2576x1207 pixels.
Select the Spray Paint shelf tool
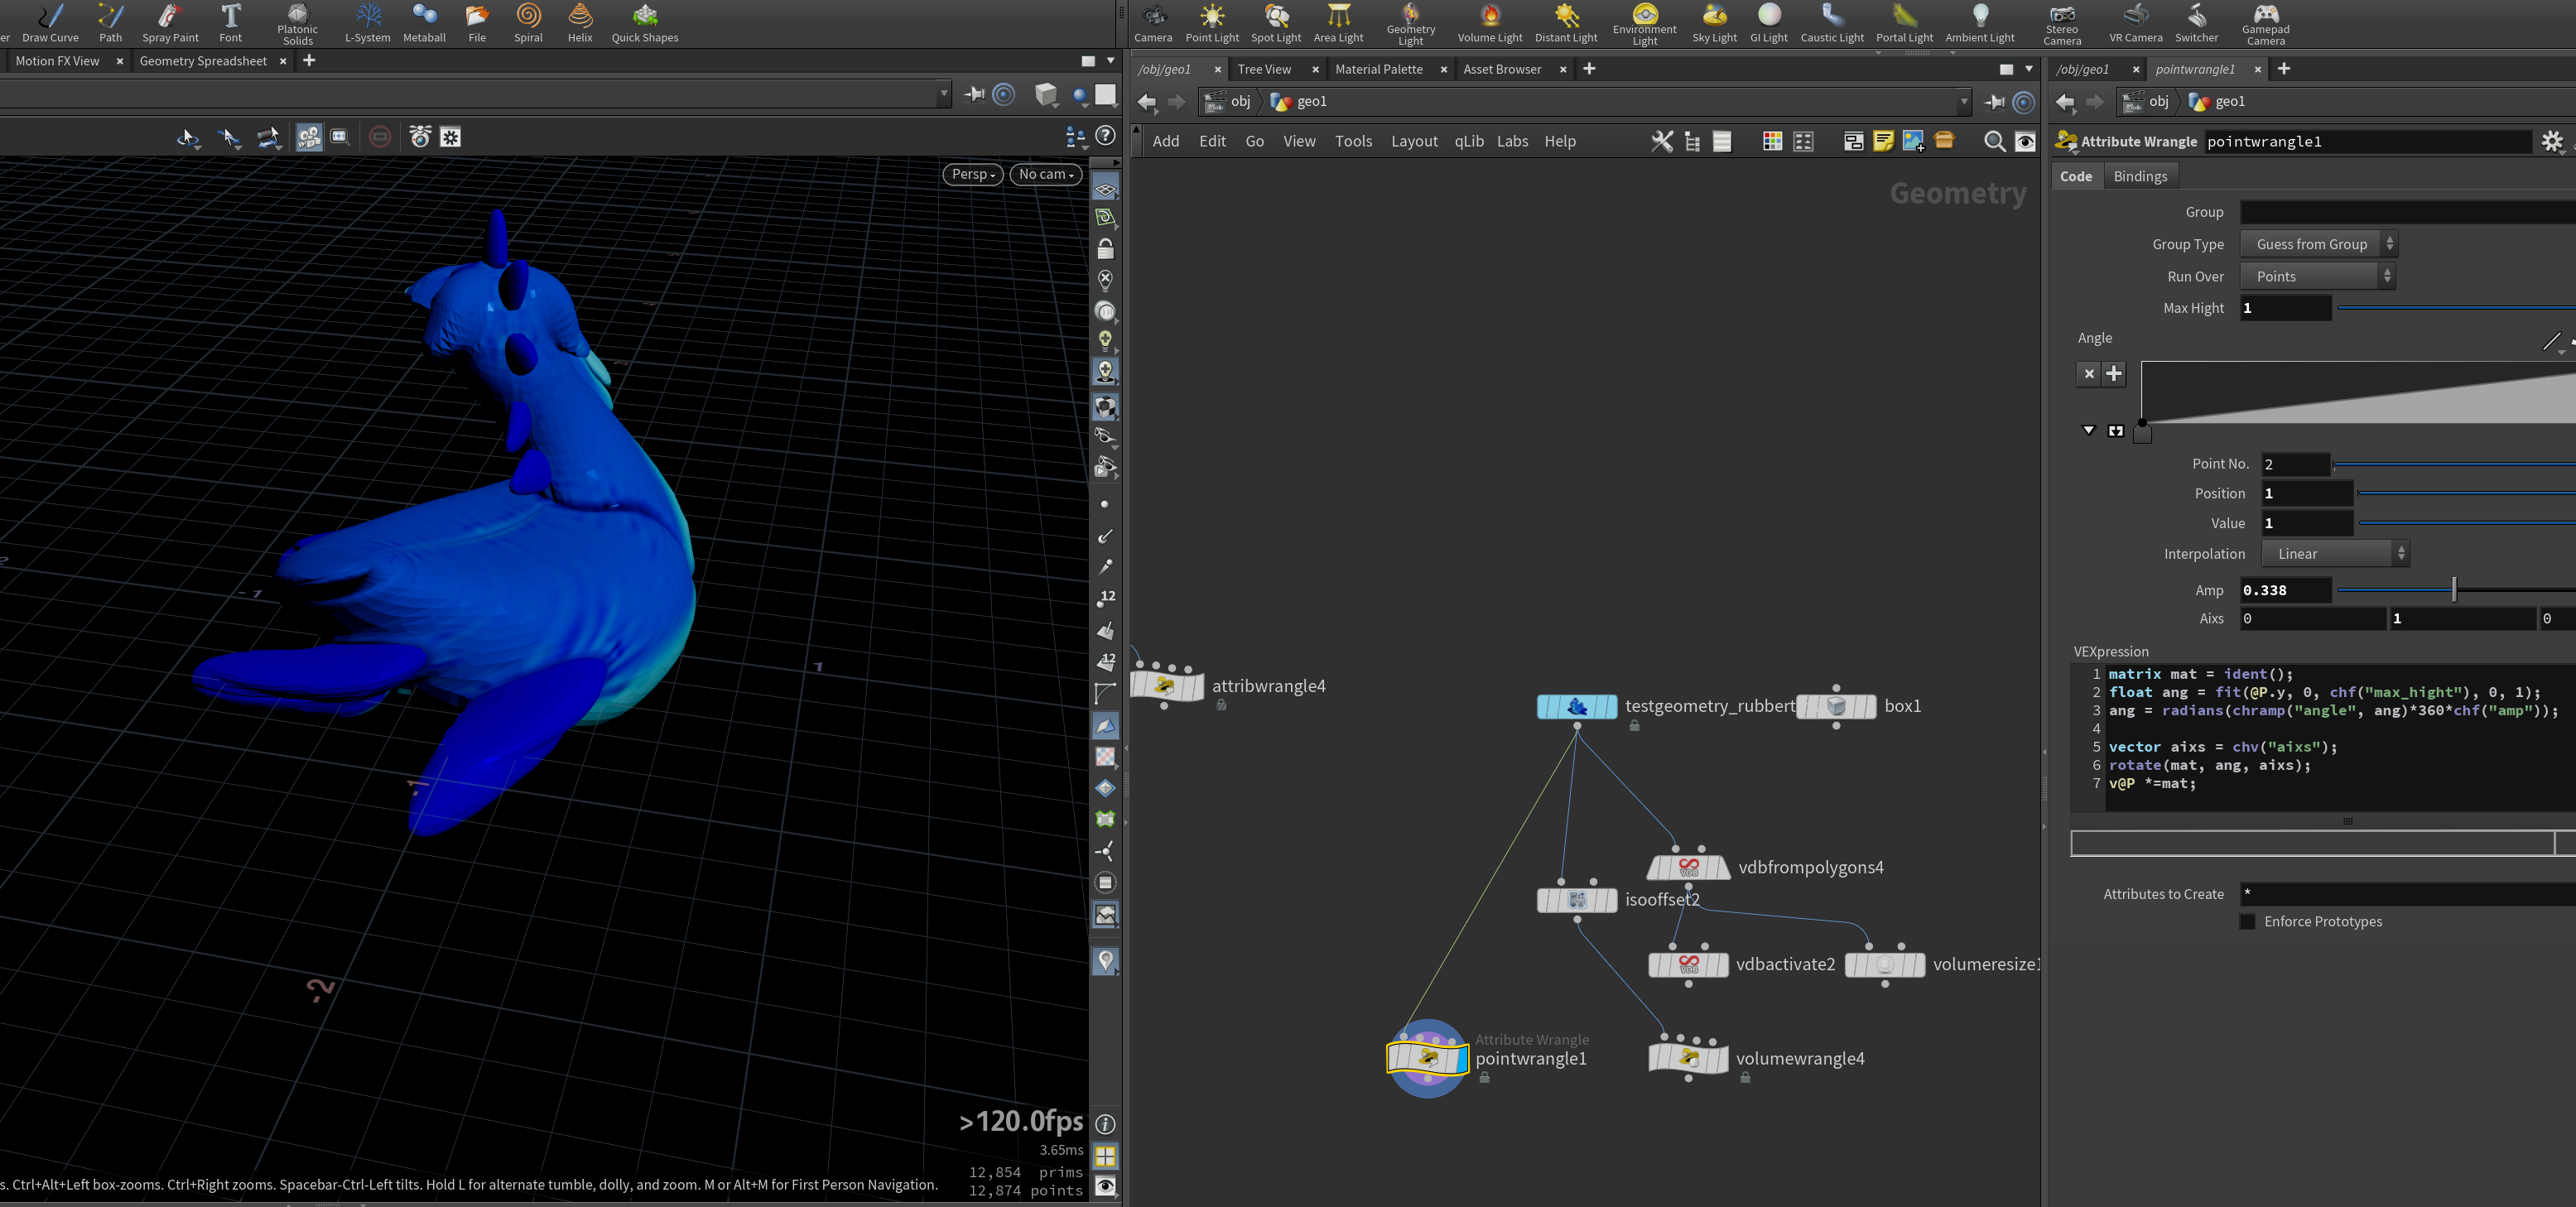point(170,23)
